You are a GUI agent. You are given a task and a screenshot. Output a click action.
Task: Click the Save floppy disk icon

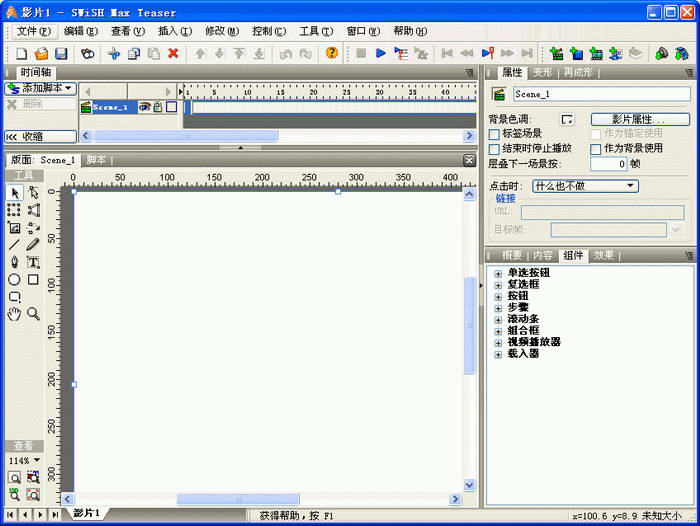(61, 54)
